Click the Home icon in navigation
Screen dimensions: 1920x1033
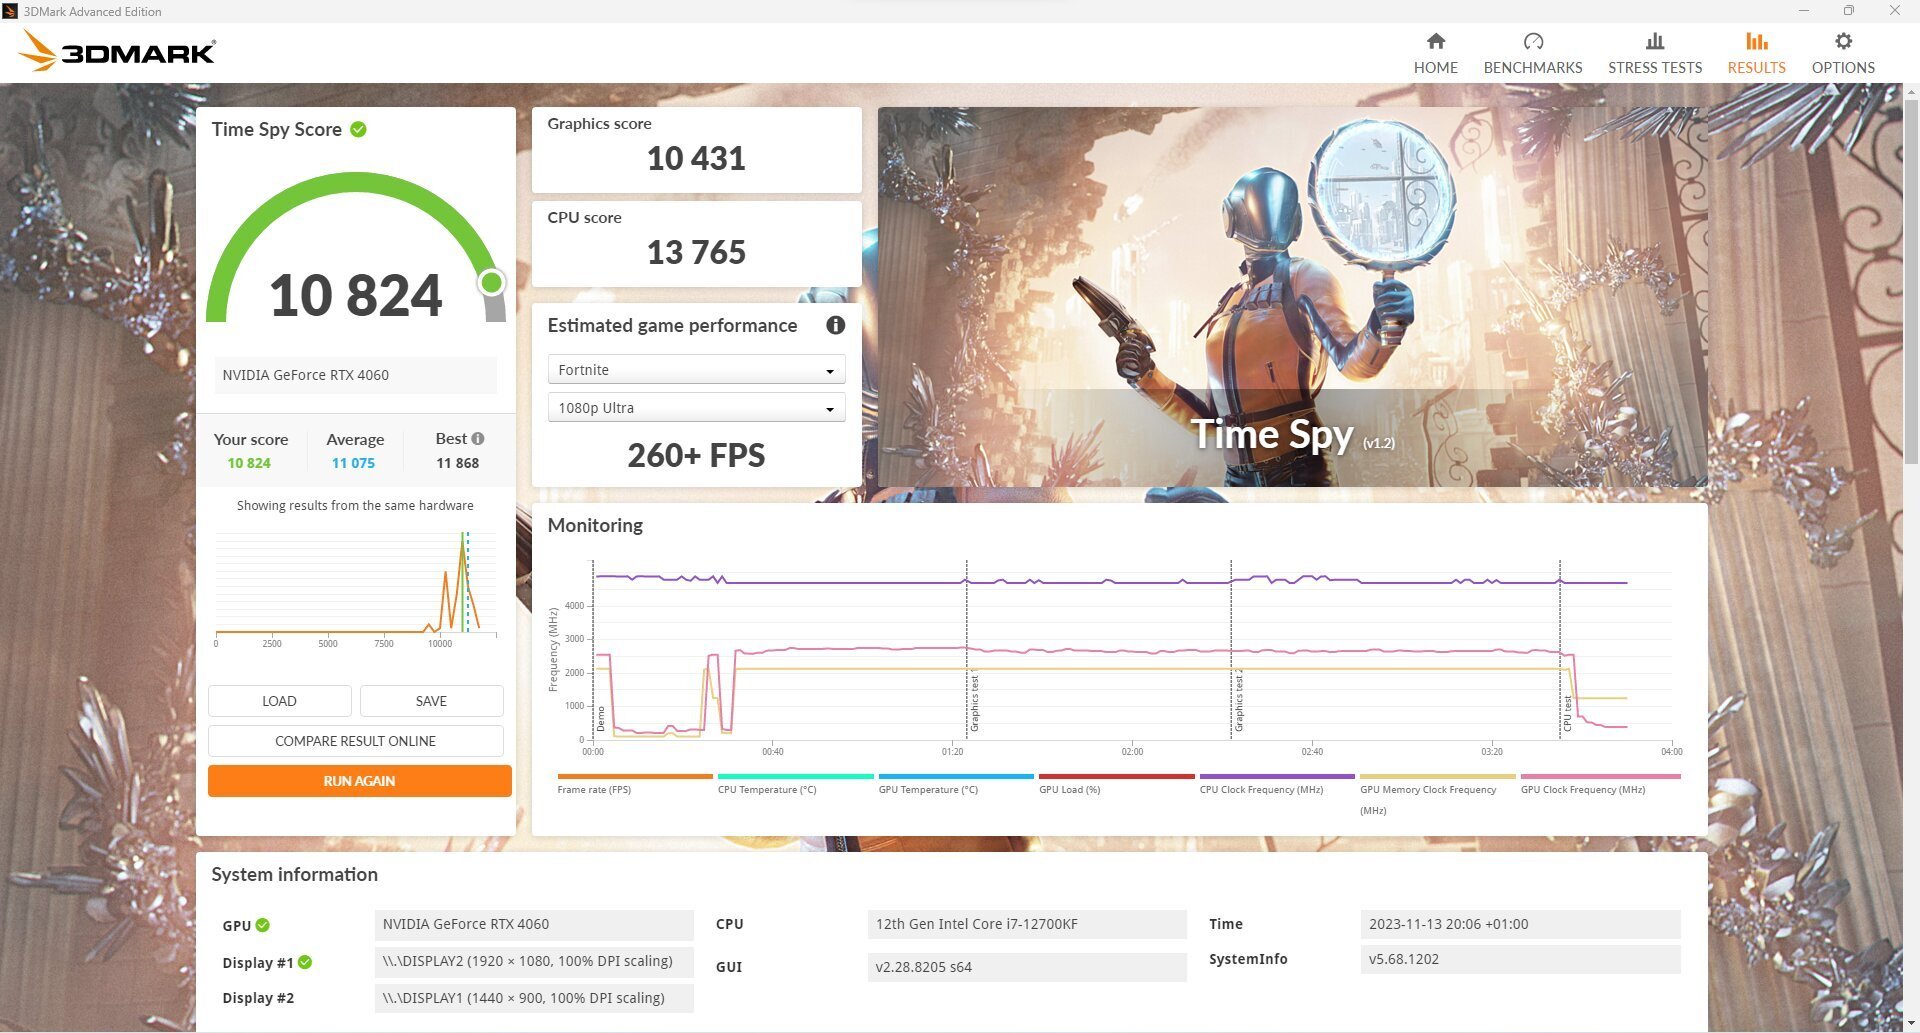1435,42
